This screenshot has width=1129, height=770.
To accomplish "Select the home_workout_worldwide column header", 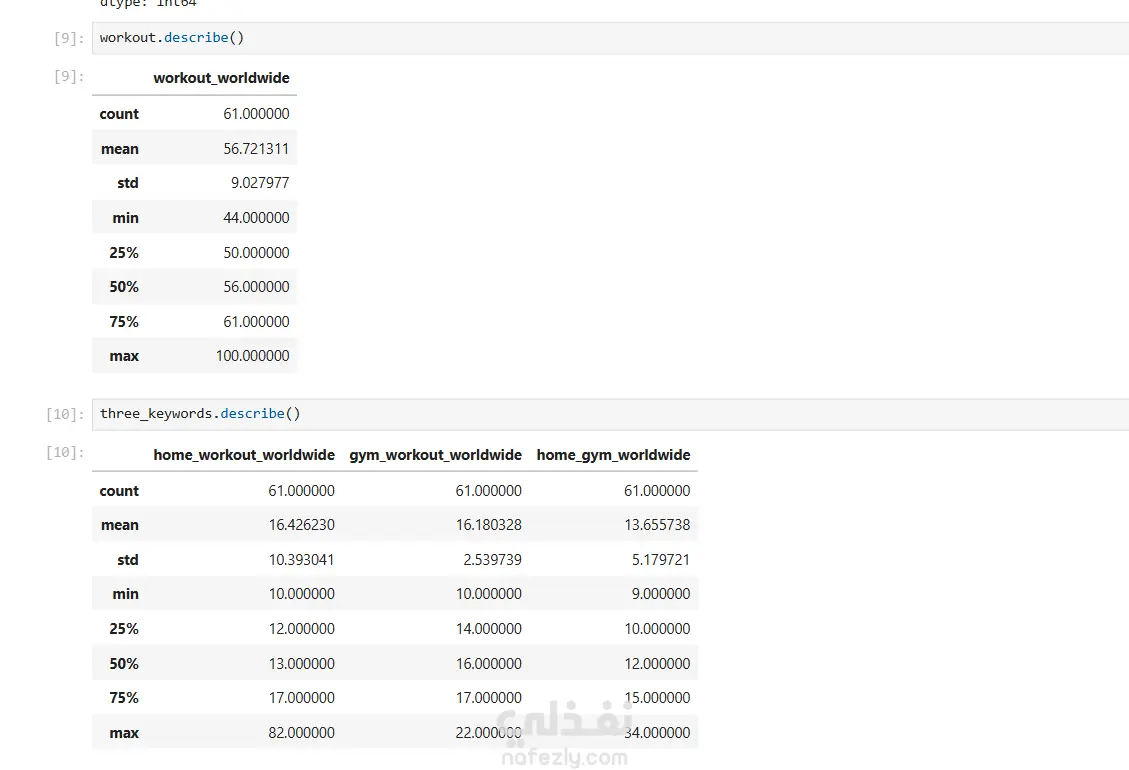I will pos(243,455).
